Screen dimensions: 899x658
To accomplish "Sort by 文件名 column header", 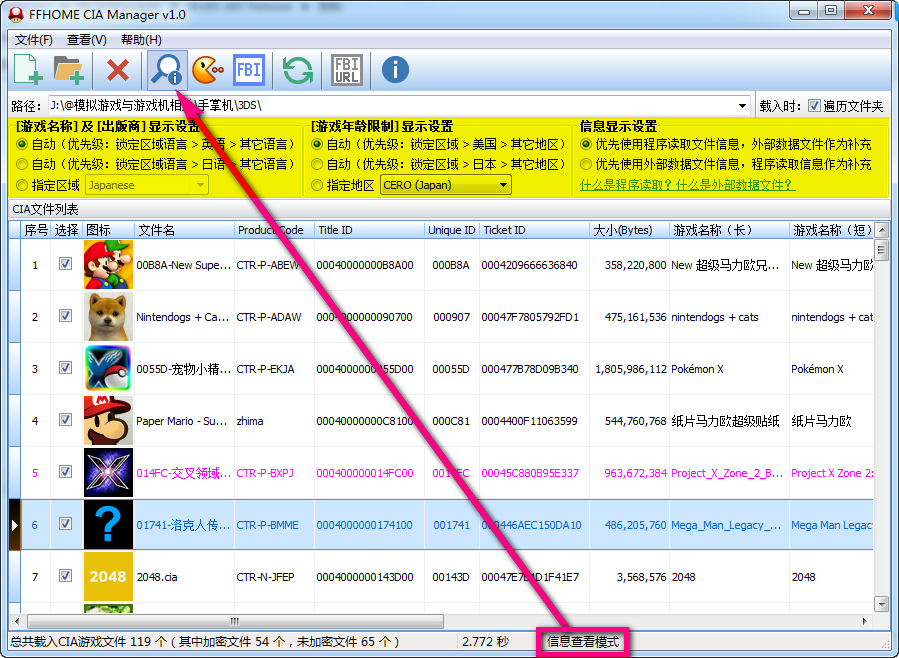I will pyautogui.click(x=185, y=230).
